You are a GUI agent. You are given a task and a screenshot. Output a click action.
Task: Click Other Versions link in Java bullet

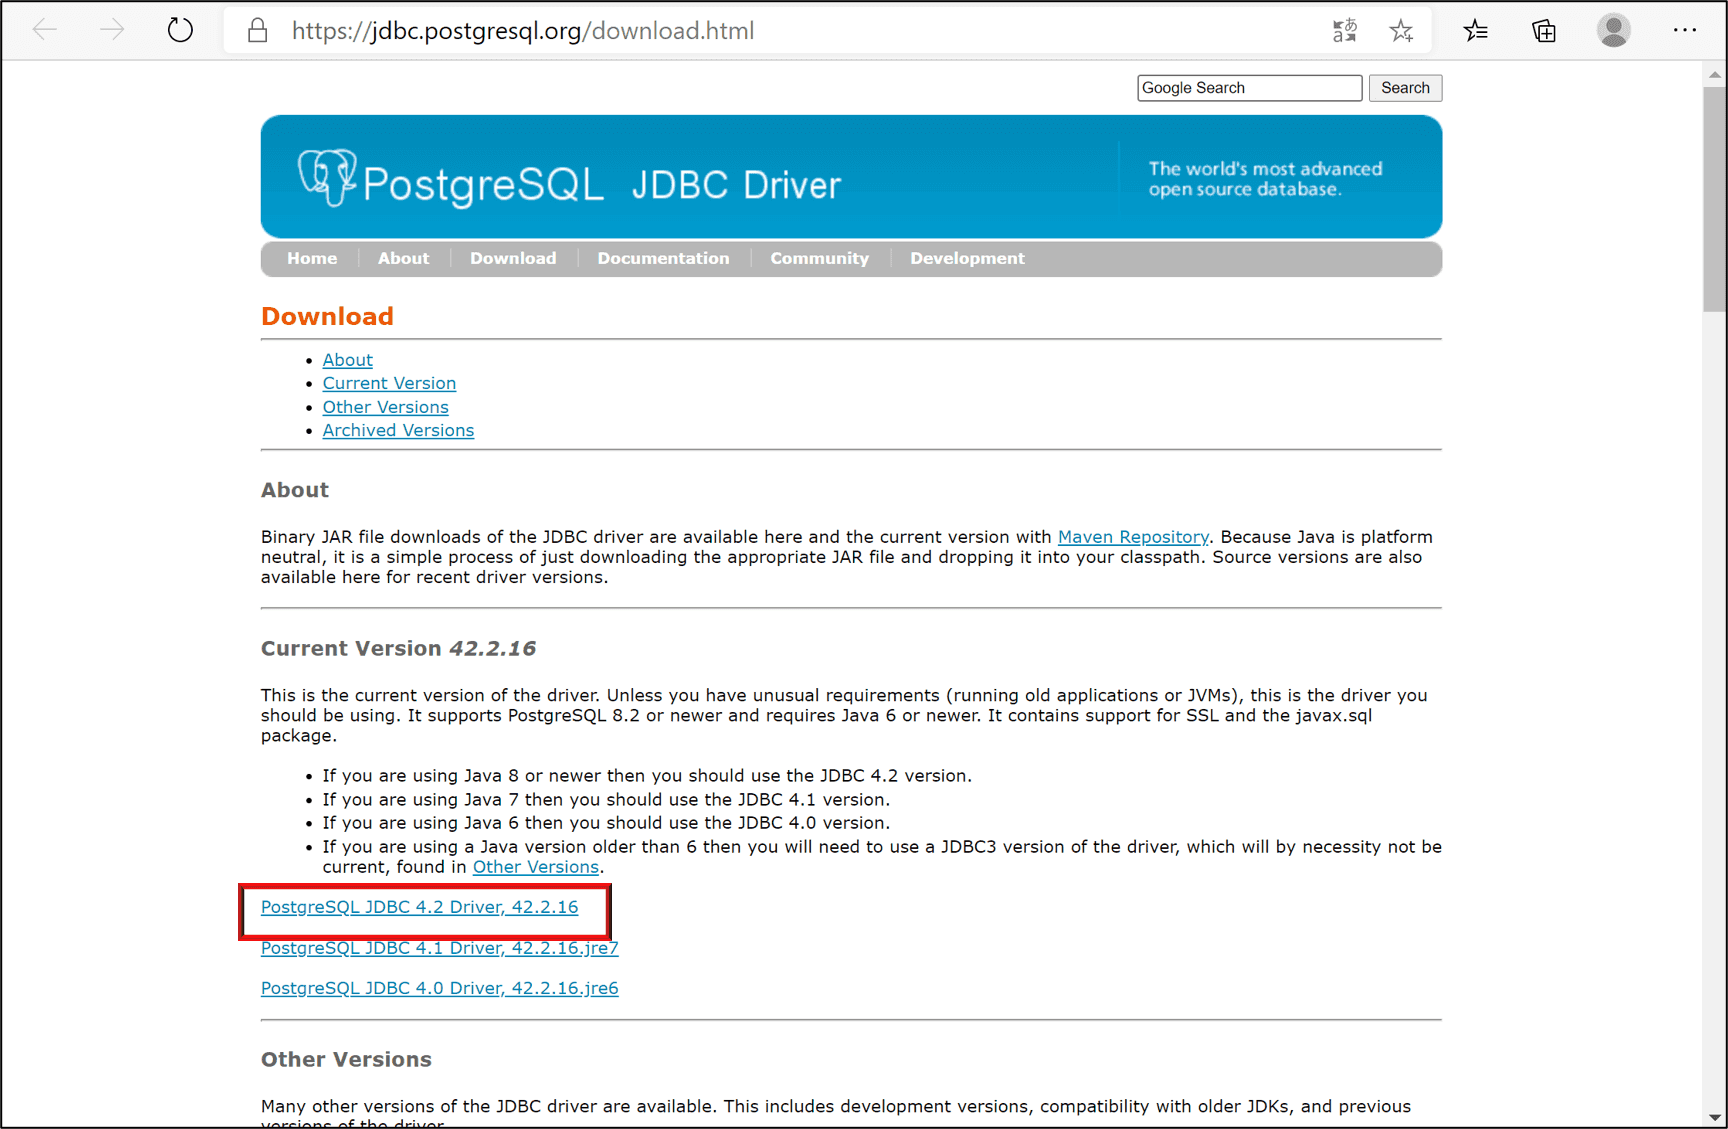[535, 867]
